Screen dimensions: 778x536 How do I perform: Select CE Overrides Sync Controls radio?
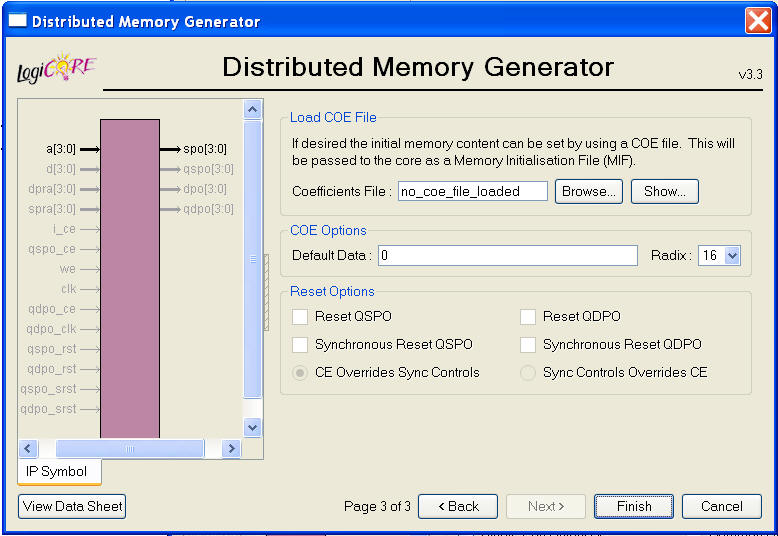[300, 372]
